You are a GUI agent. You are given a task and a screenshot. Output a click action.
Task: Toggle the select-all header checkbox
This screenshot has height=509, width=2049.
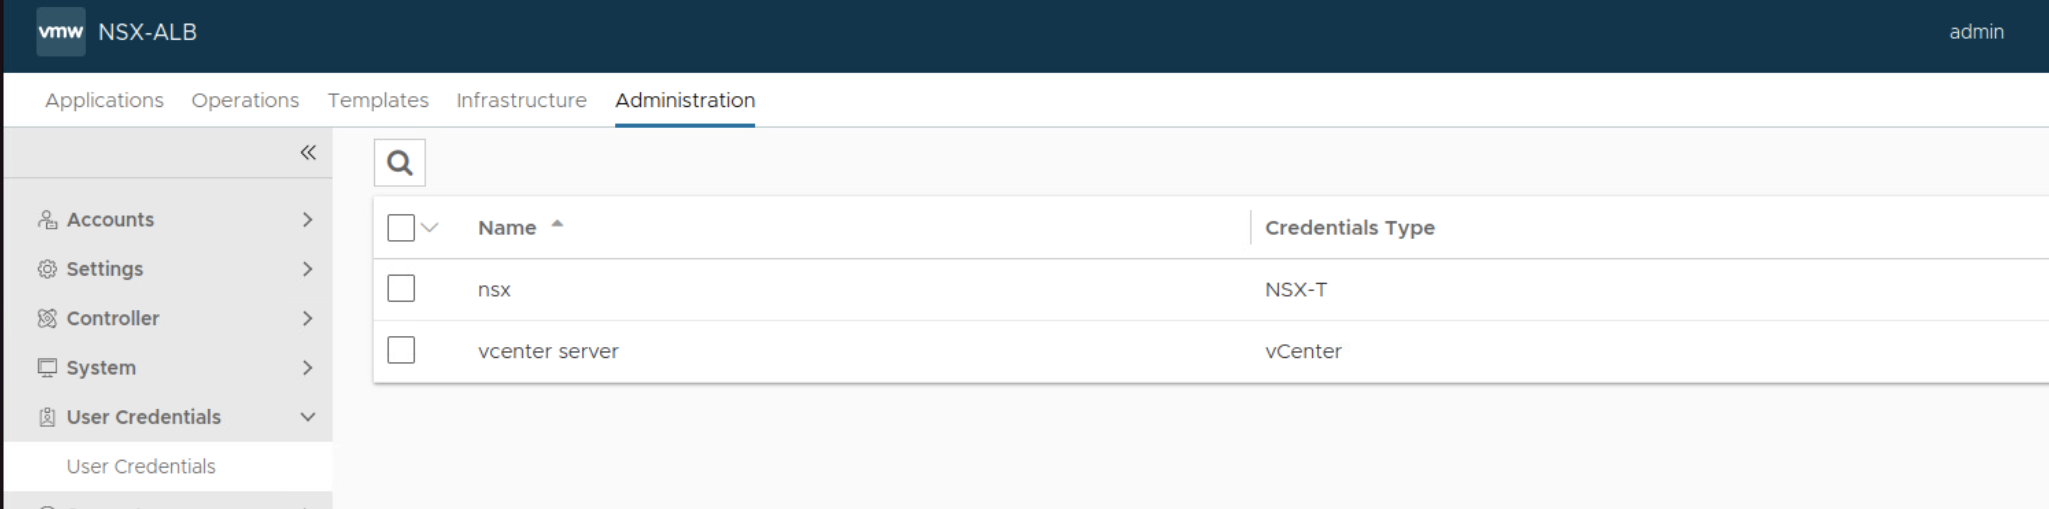[401, 228]
